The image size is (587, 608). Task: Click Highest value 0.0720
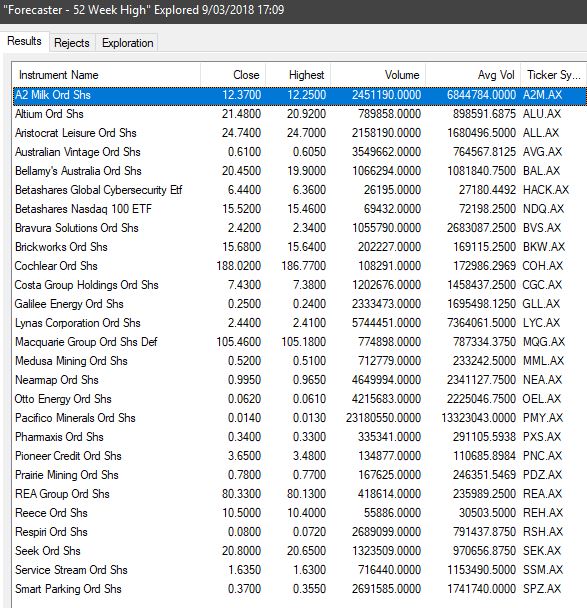(310, 532)
